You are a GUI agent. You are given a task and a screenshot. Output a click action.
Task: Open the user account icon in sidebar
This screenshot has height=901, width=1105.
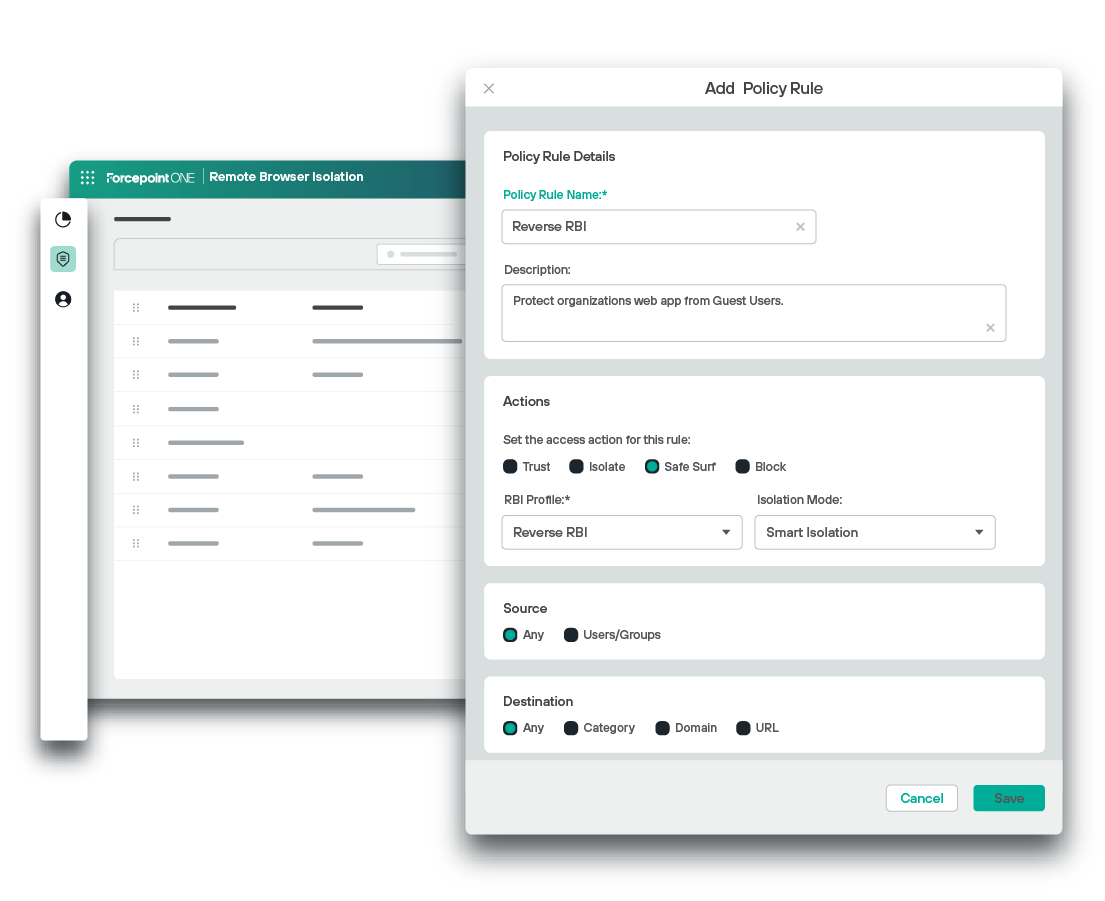[x=63, y=299]
